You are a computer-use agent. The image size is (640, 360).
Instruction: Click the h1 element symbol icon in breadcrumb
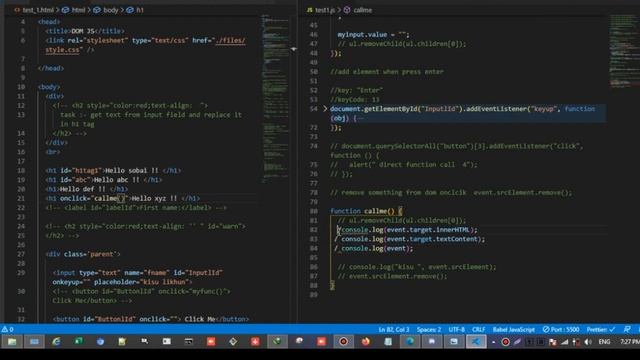130,10
